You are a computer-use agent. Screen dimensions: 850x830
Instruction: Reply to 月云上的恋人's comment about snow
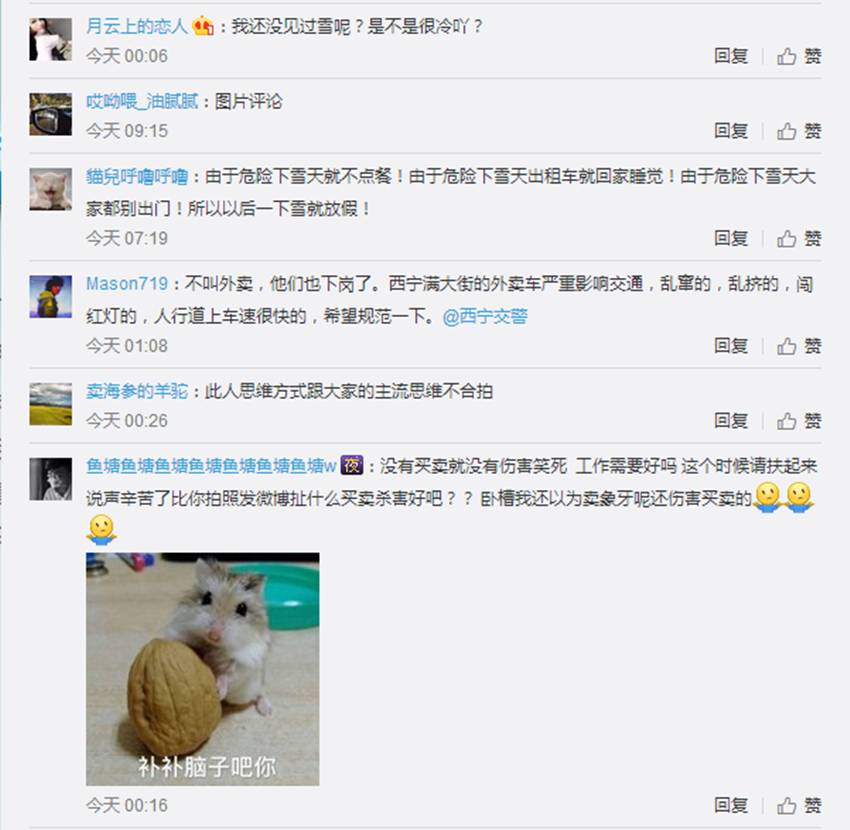pos(731,56)
